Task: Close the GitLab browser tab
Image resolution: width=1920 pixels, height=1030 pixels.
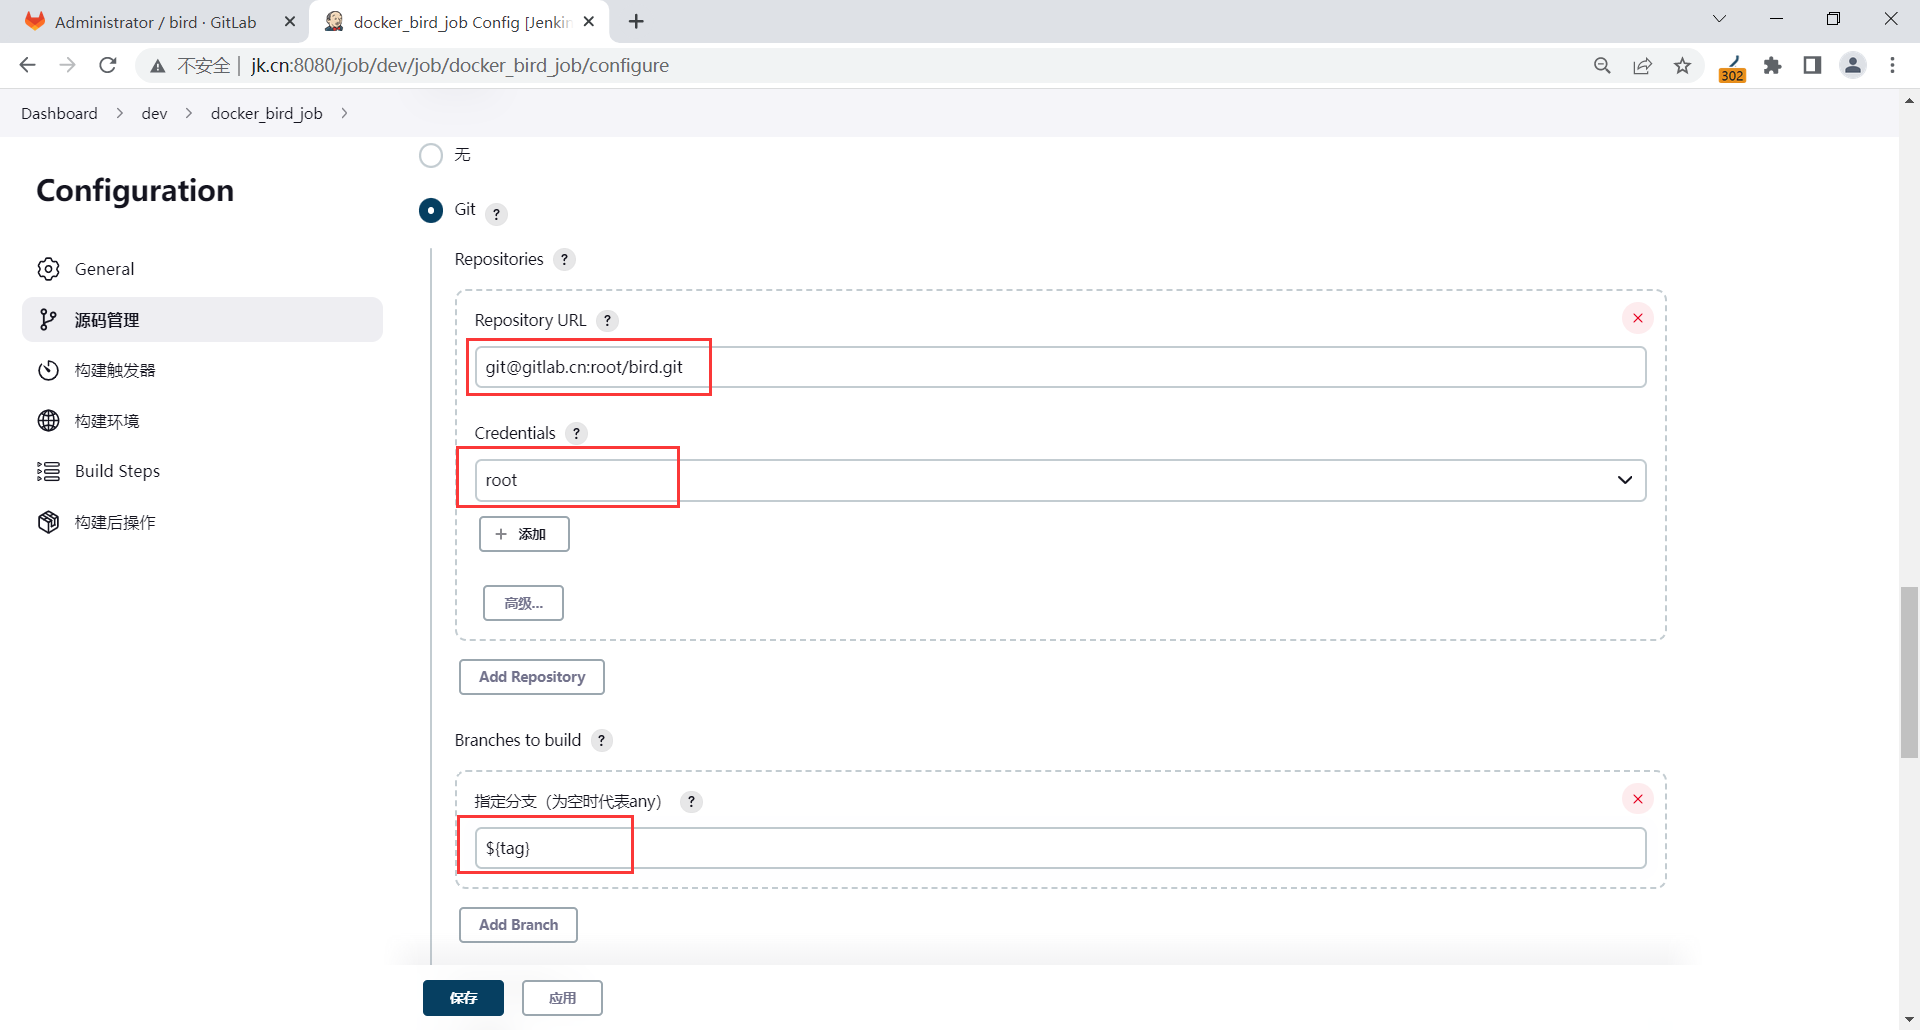Action: point(290,21)
